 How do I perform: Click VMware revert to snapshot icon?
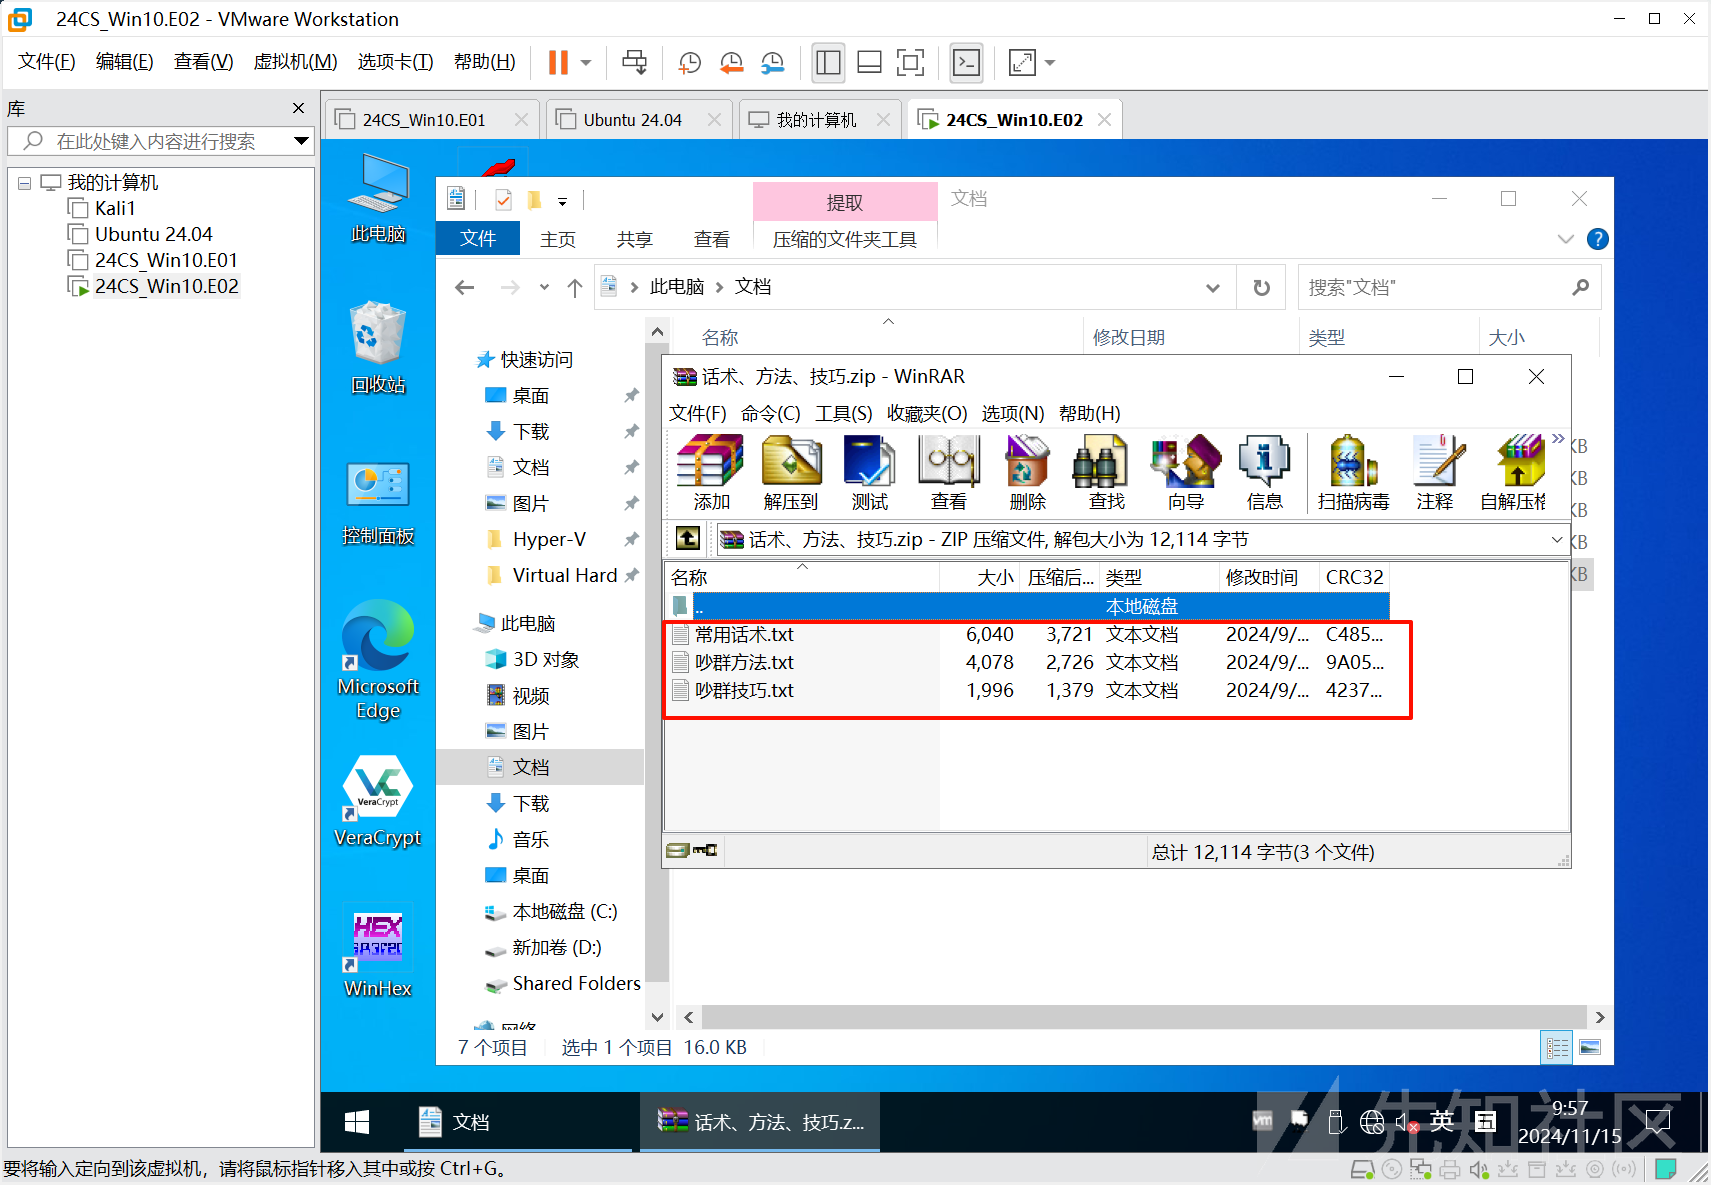tap(731, 63)
